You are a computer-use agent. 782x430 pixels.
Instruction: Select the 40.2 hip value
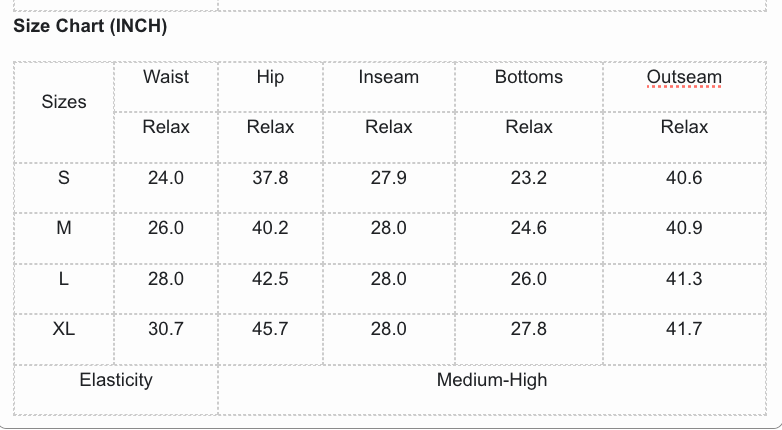tap(270, 228)
